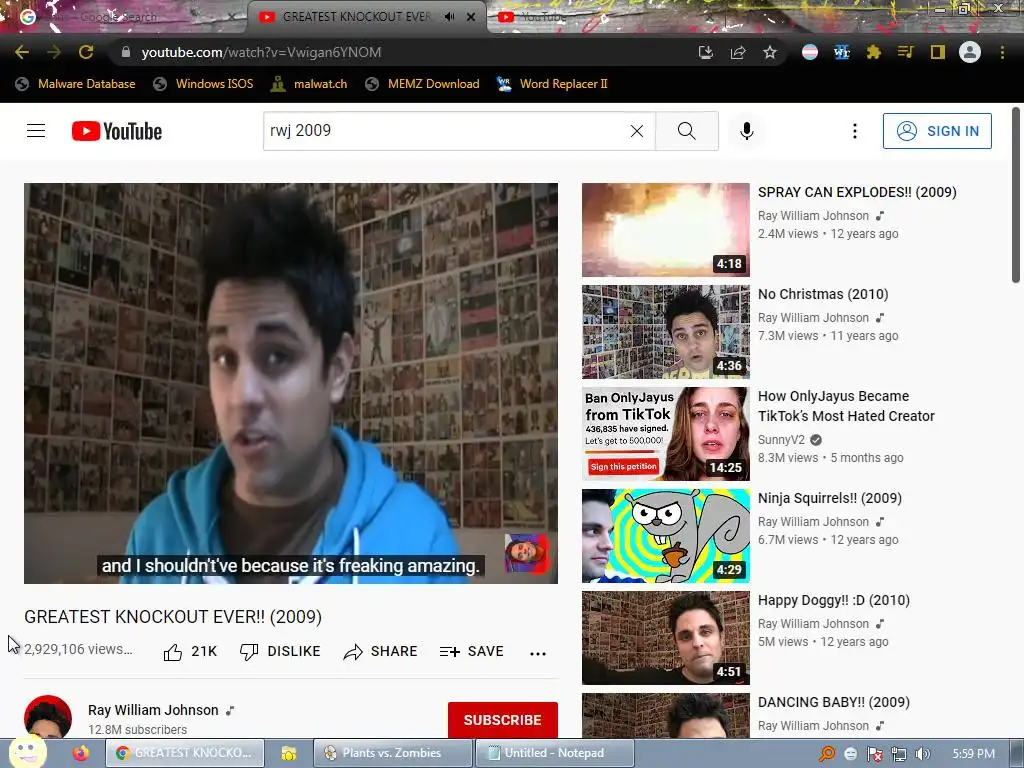Click the volume speaker tray icon

pos(922,754)
